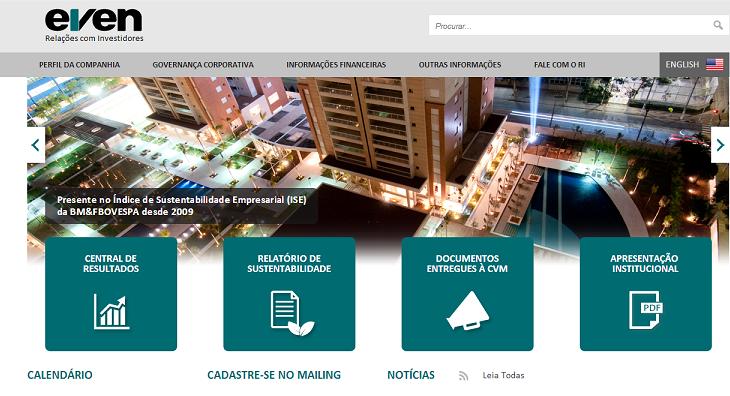Open the Informações Financeiras menu

click(x=336, y=65)
